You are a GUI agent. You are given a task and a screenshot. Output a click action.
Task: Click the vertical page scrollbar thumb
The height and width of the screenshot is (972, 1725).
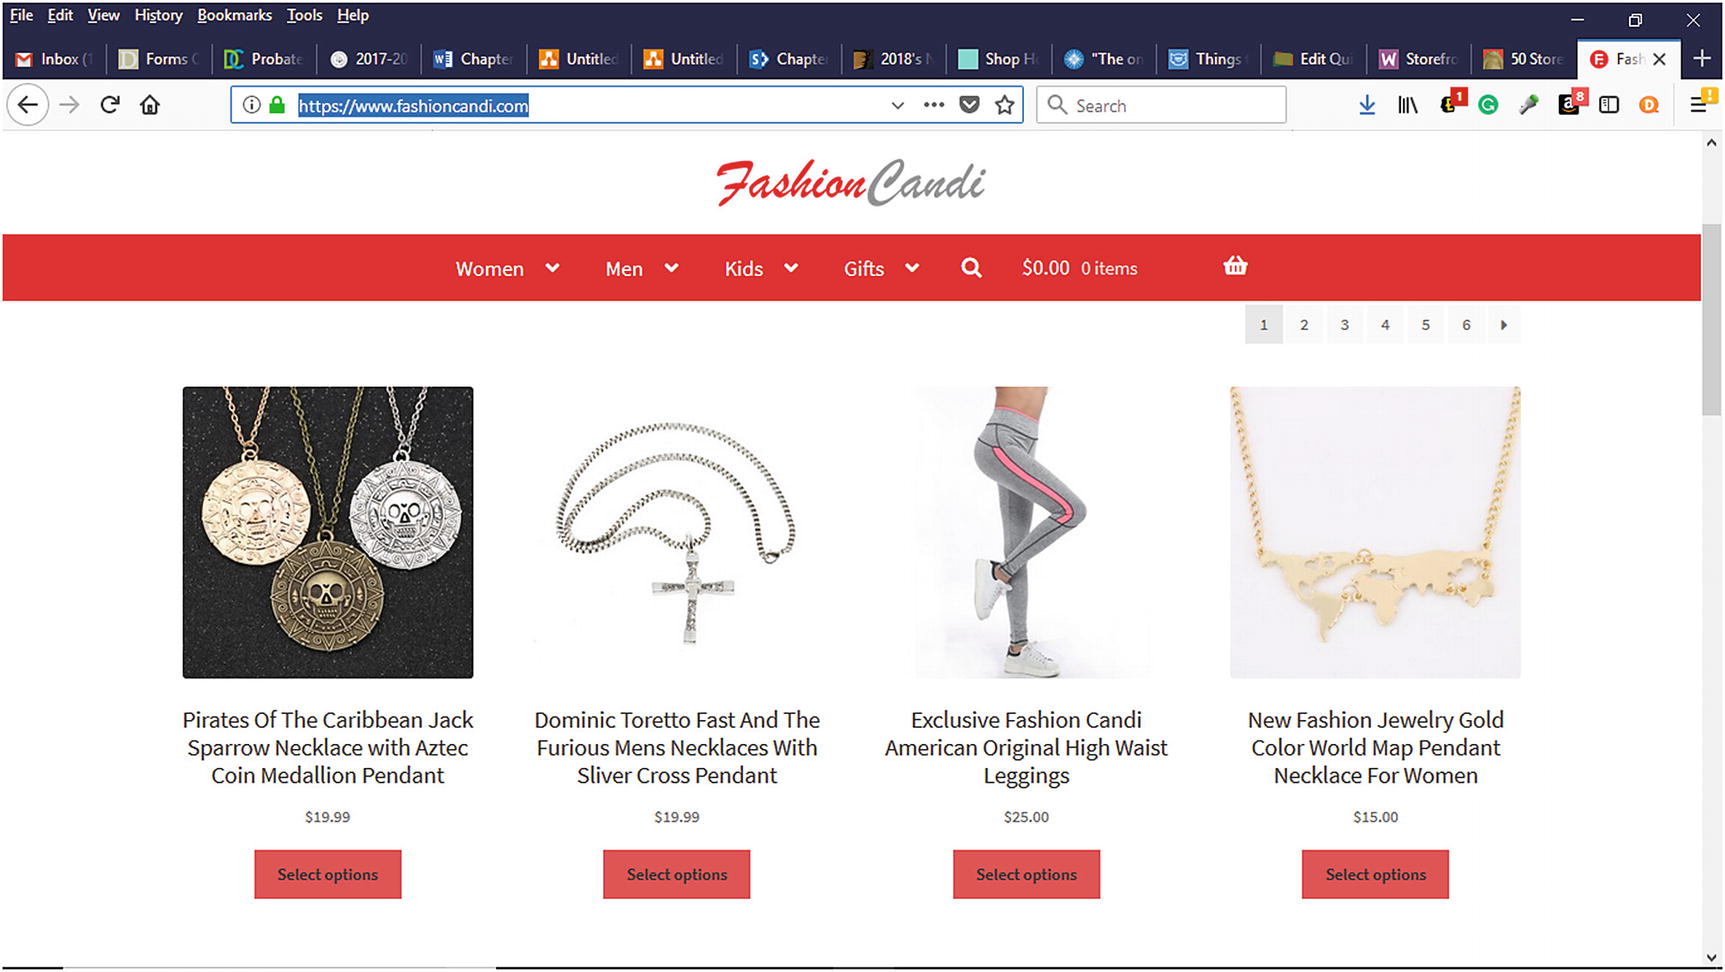1711,319
